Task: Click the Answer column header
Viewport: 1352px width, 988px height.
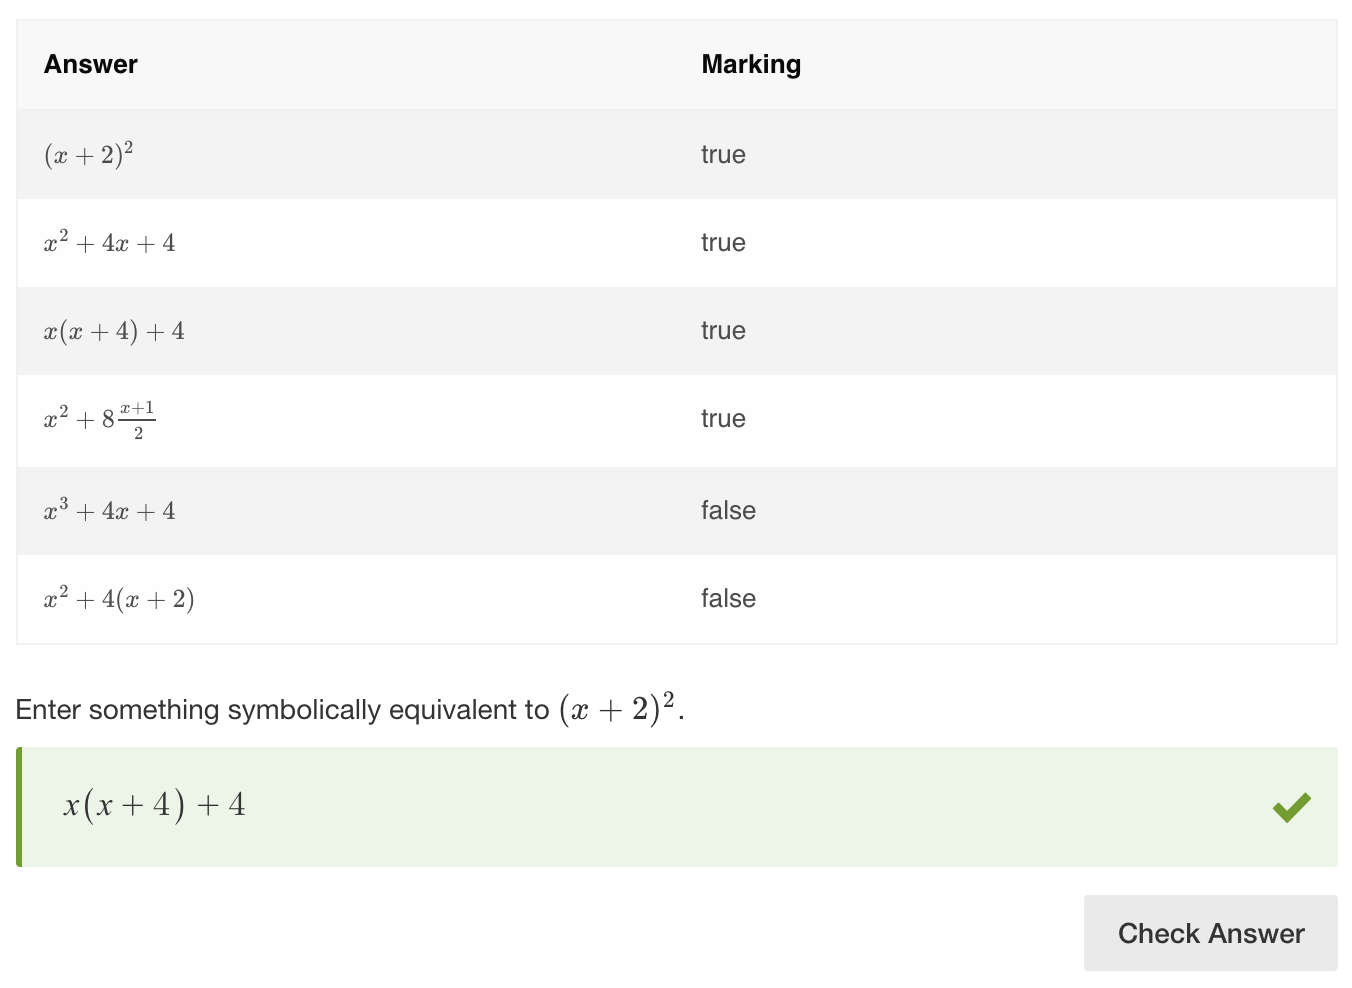Action: (x=91, y=64)
